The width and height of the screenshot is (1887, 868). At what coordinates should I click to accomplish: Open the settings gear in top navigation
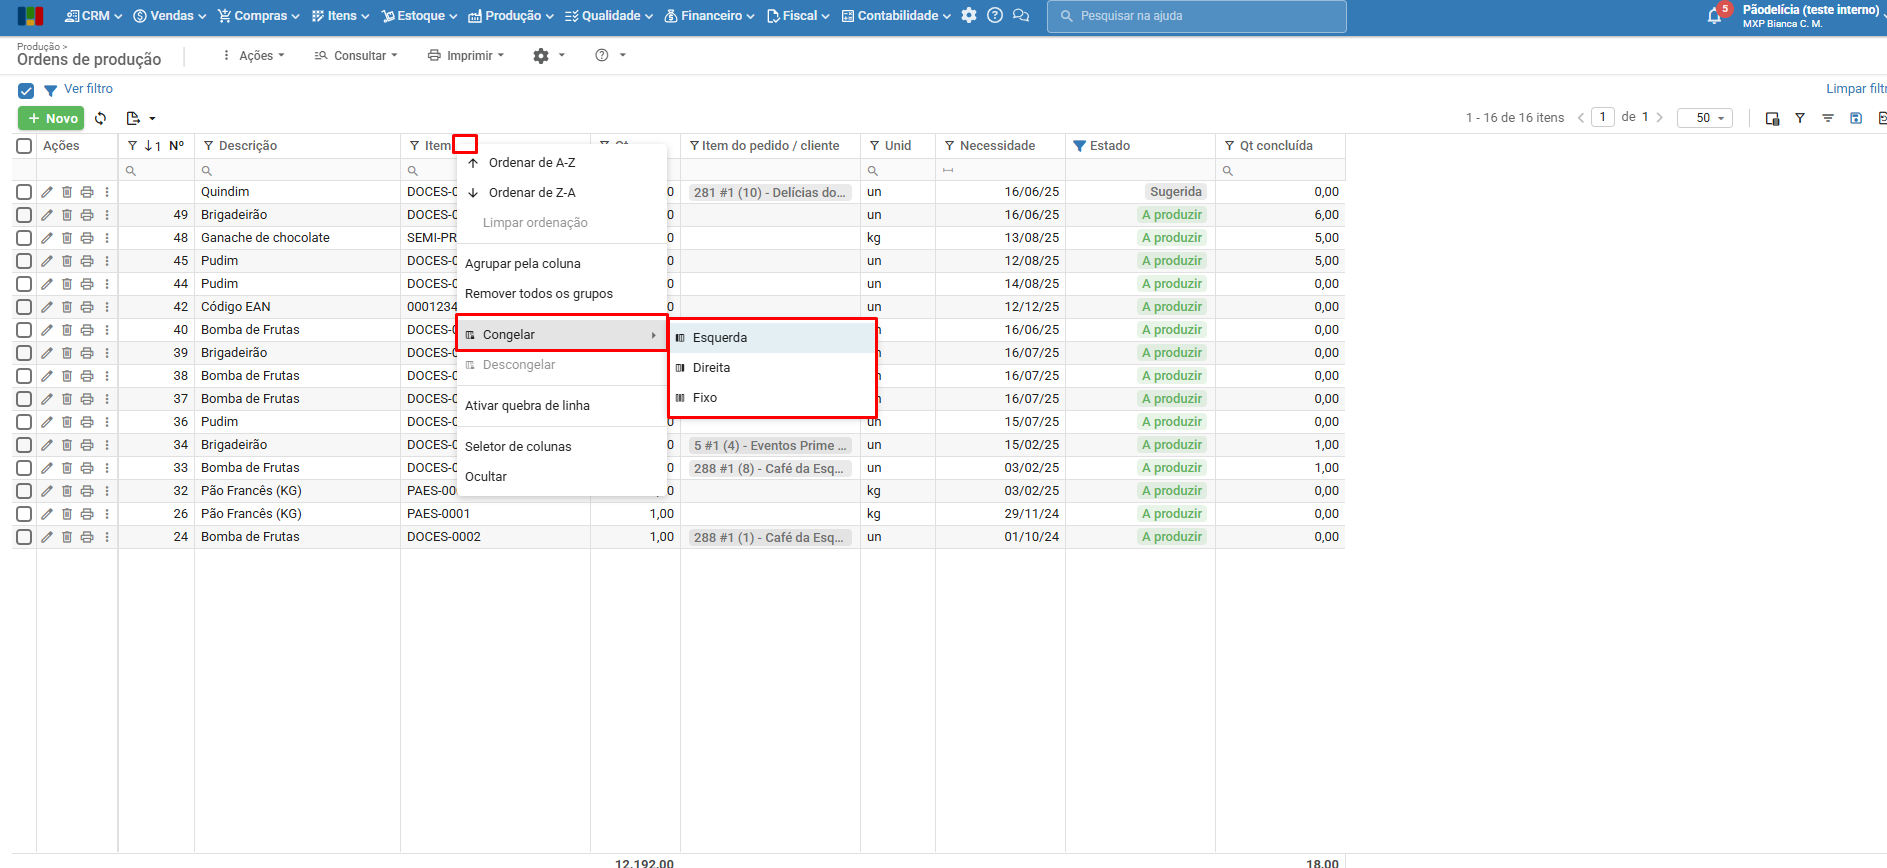point(968,15)
